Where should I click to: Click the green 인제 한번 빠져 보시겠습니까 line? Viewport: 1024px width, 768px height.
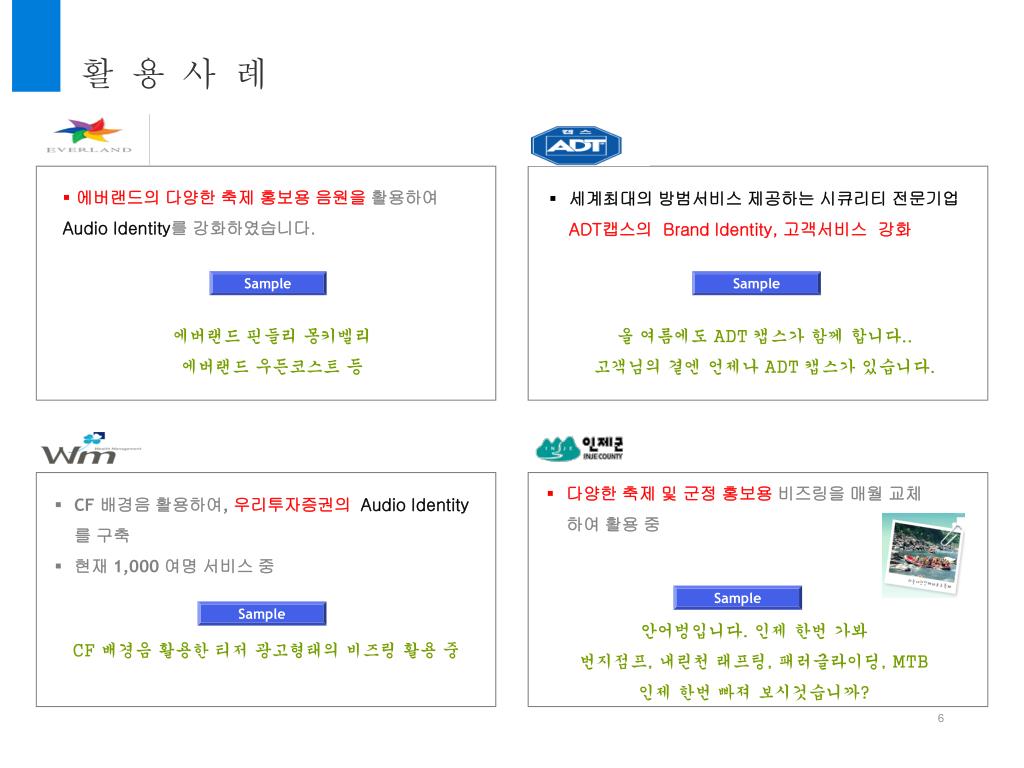pos(754,692)
